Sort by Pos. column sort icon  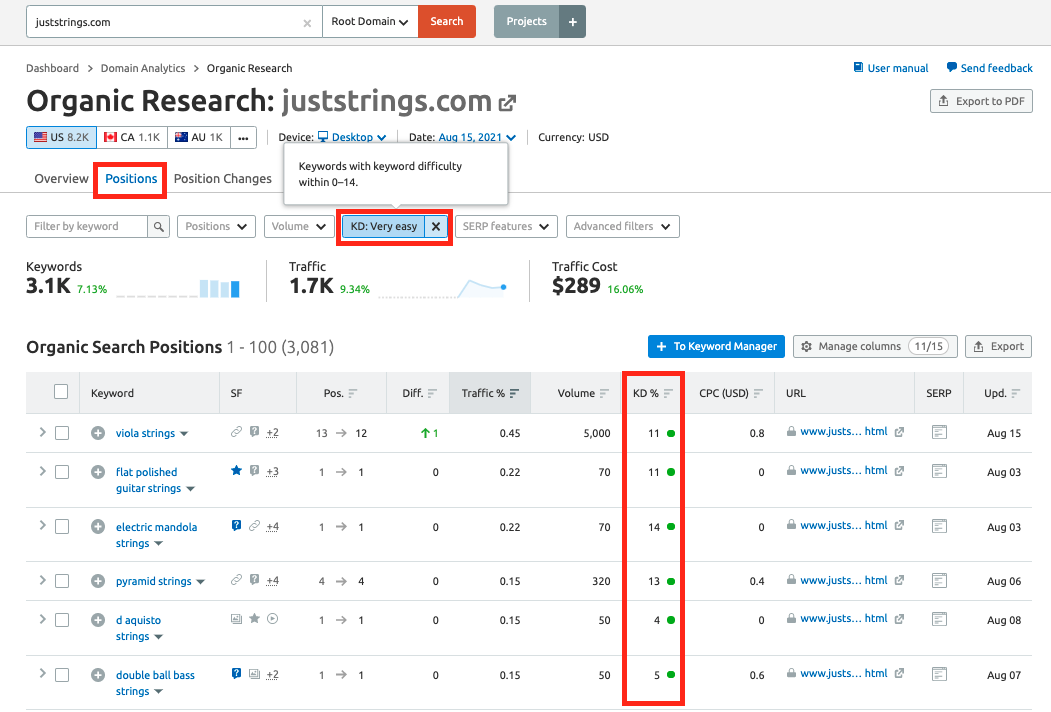pyautogui.click(x=353, y=394)
